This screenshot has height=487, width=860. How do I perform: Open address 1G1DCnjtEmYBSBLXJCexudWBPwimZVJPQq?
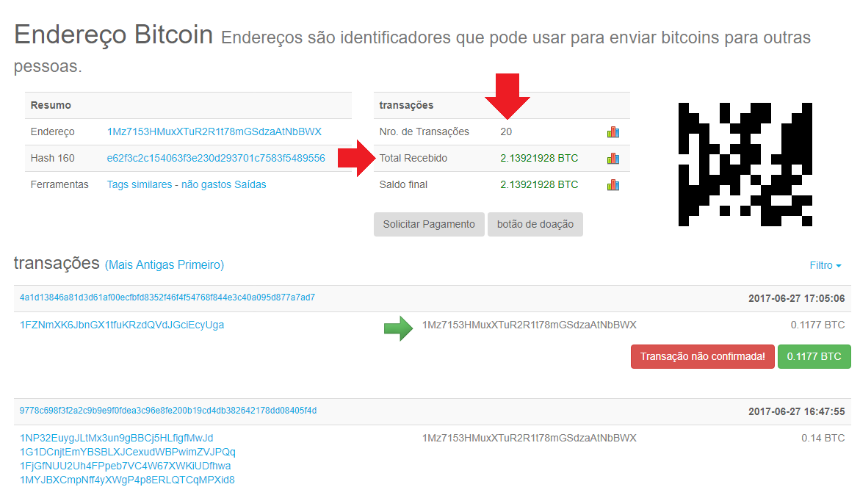coord(127,452)
